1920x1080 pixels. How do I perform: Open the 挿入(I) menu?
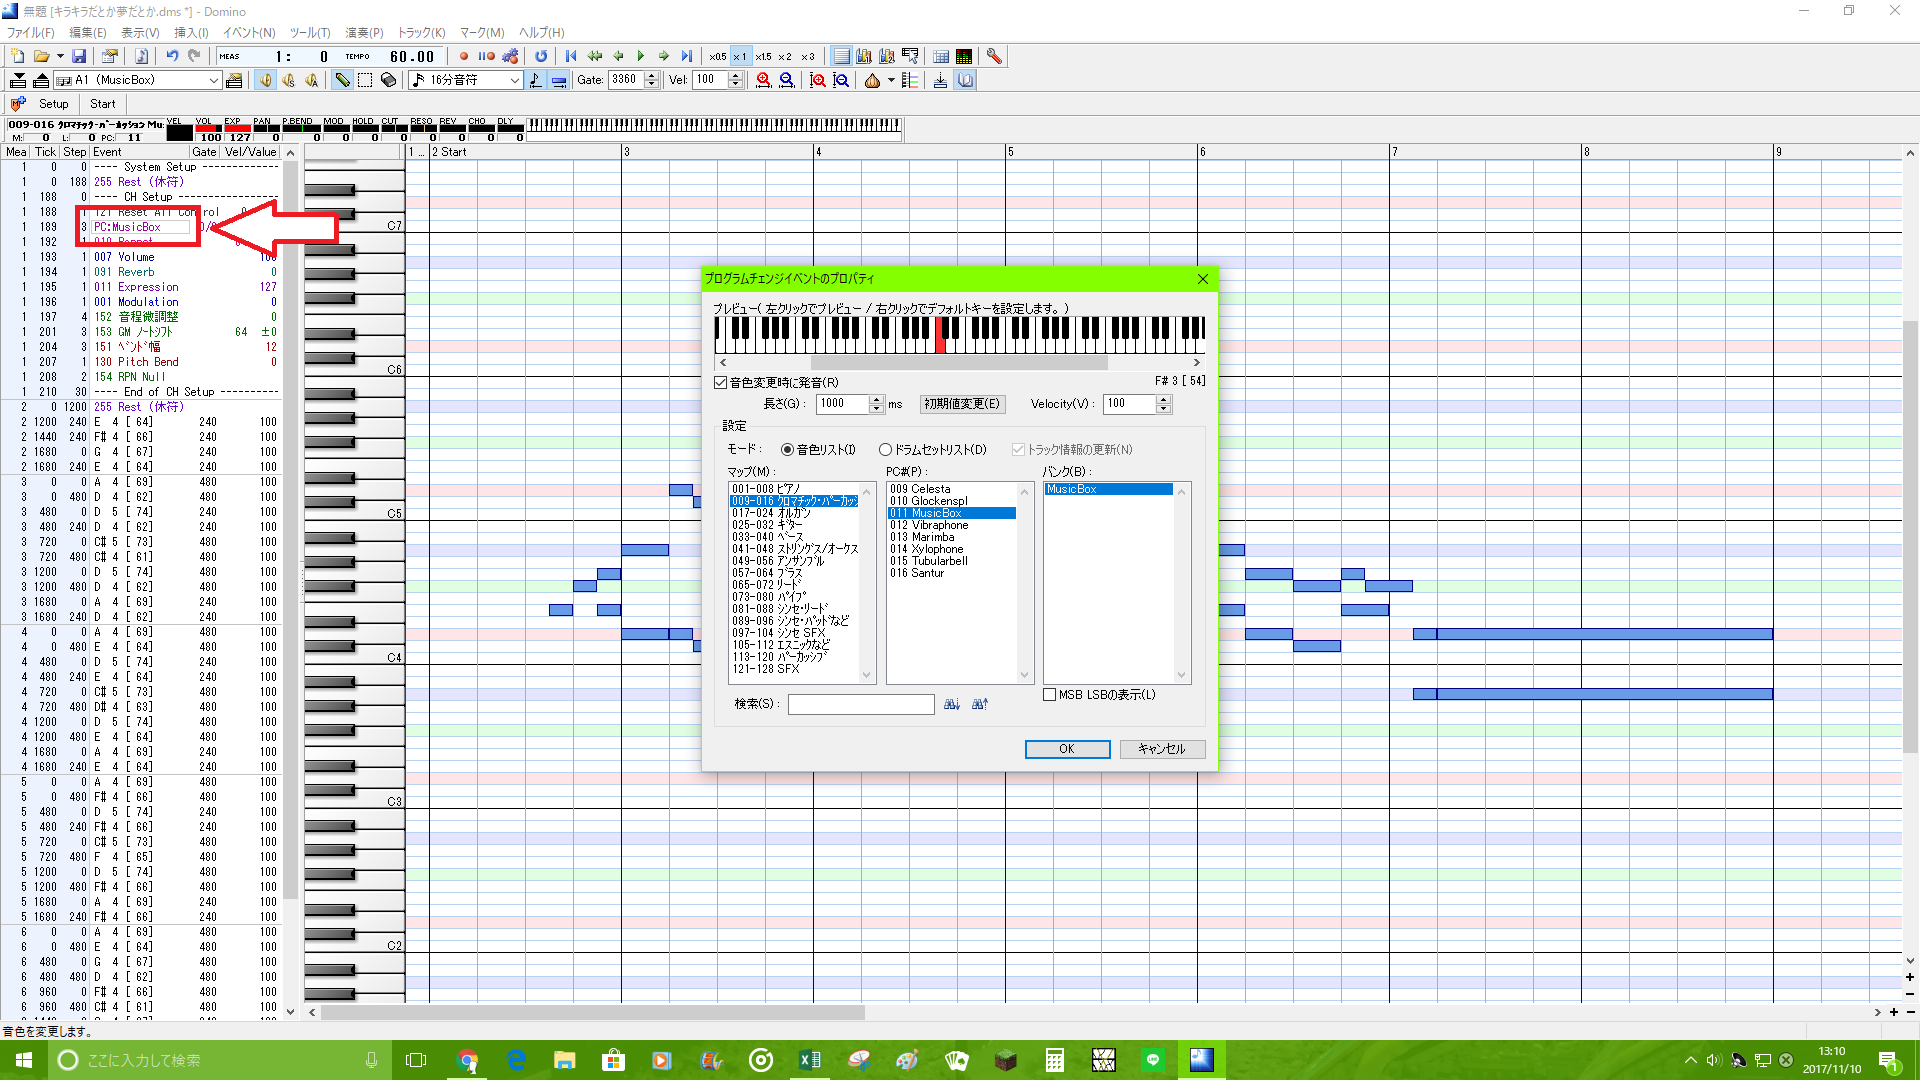tap(191, 32)
